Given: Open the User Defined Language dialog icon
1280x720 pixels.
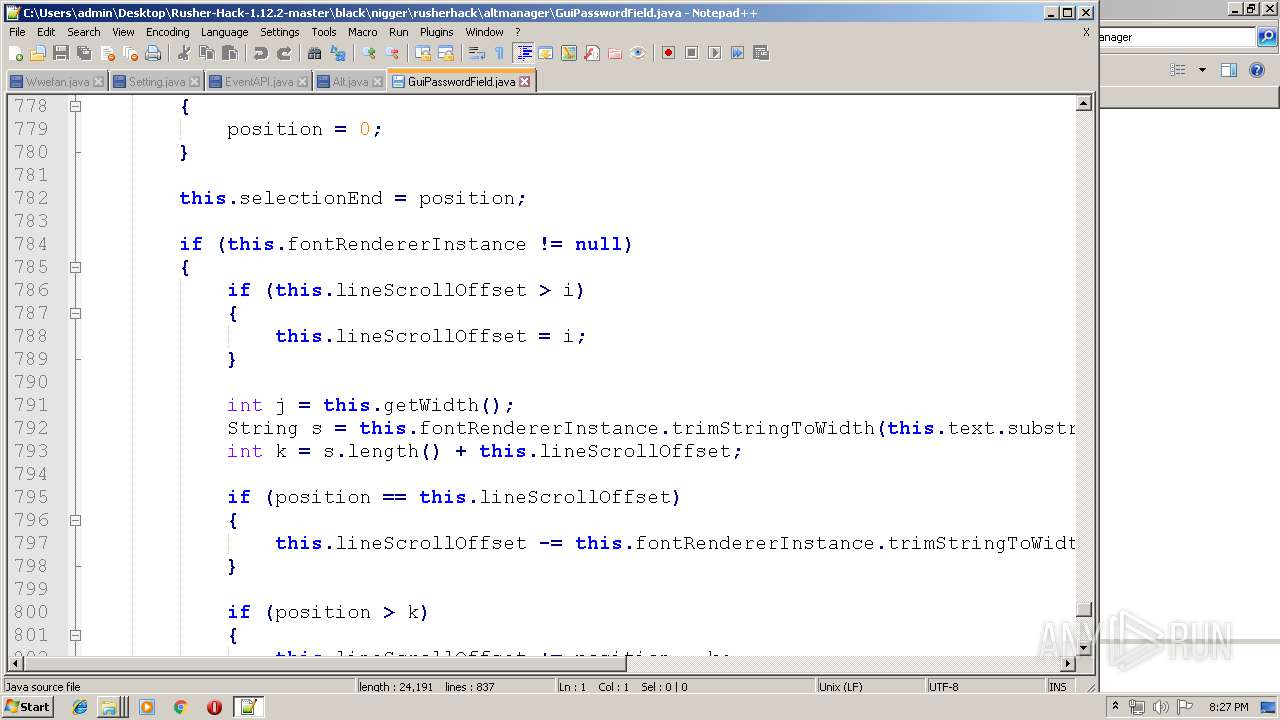Looking at the screenshot, I should coord(545,53).
